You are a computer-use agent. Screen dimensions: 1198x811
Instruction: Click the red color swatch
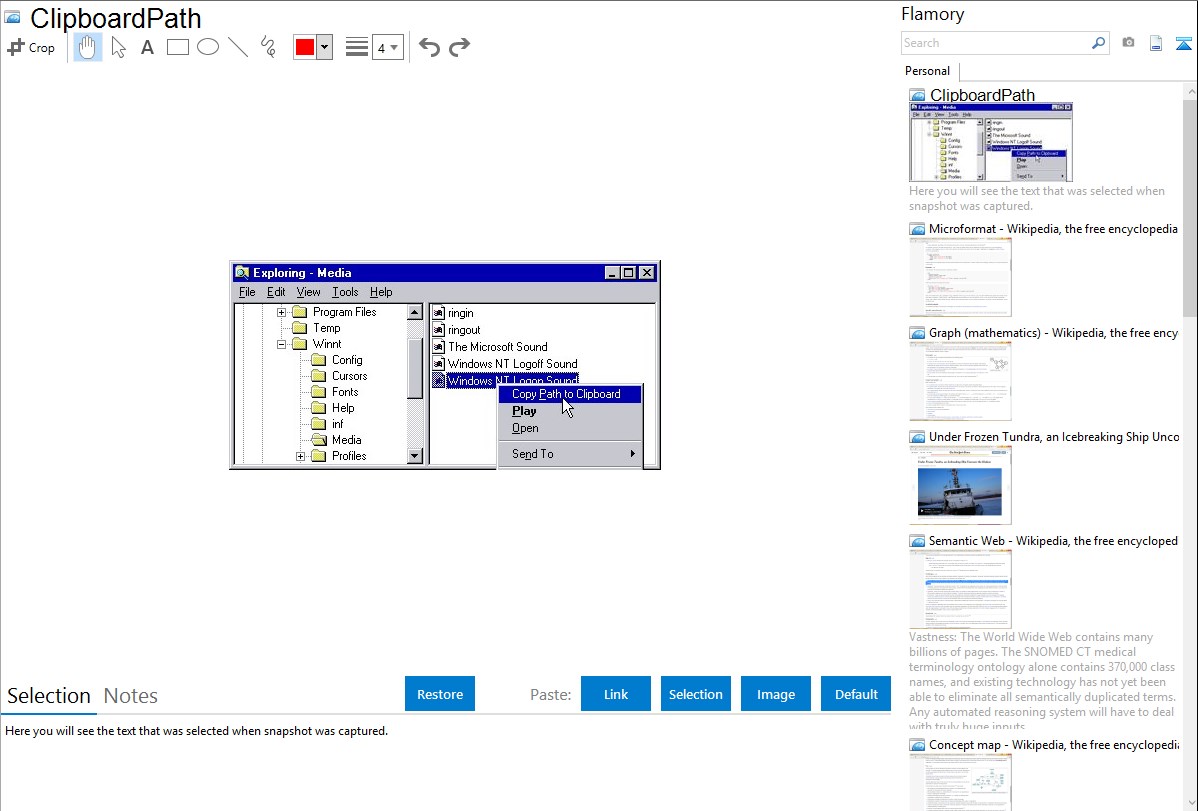click(x=305, y=47)
